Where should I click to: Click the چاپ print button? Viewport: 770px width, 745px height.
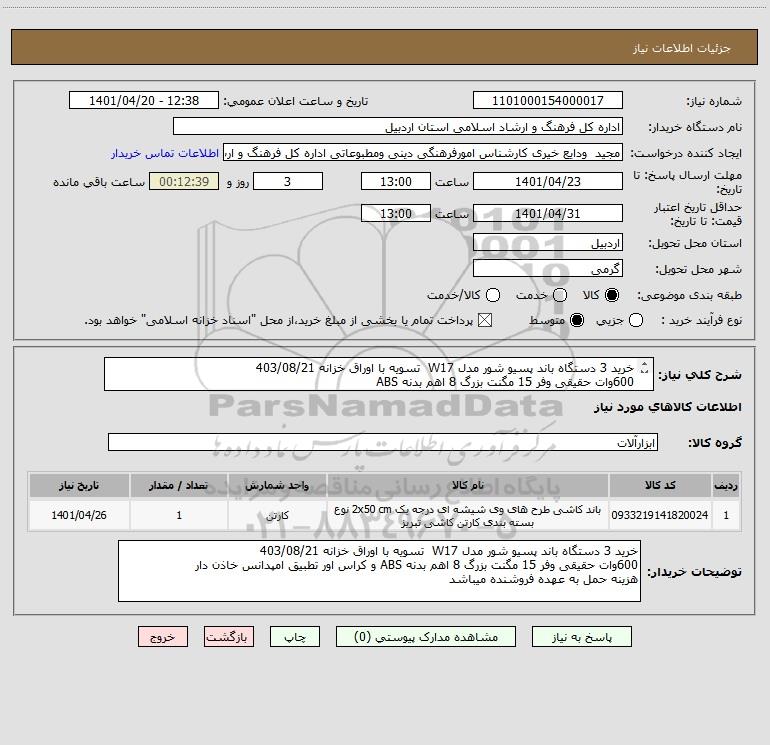[x=295, y=637]
